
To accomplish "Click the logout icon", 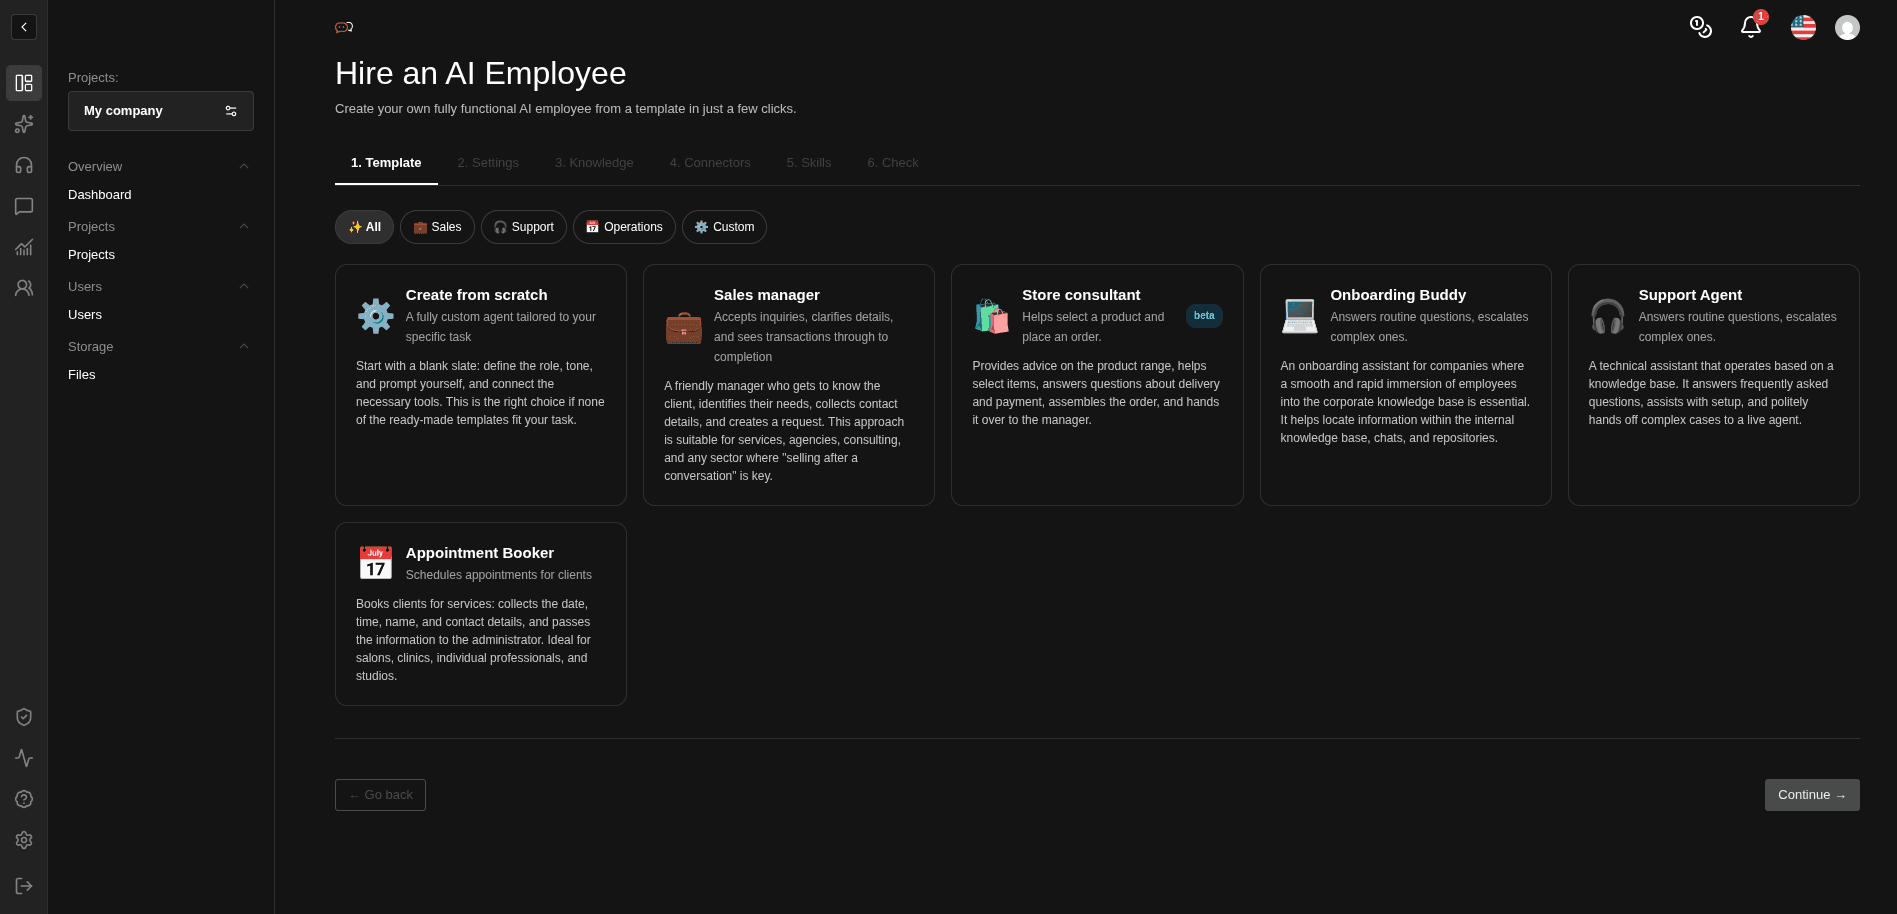I will coord(24,886).
